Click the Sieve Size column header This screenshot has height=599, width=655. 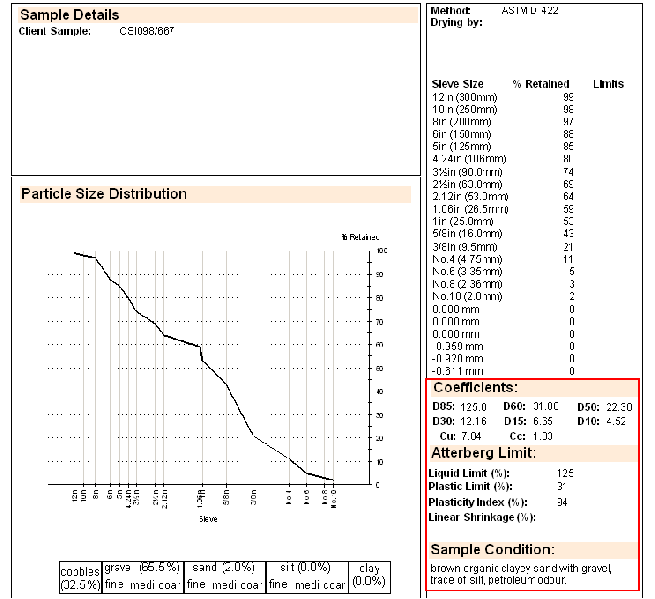pyautogui.click(x=457, y=84)
